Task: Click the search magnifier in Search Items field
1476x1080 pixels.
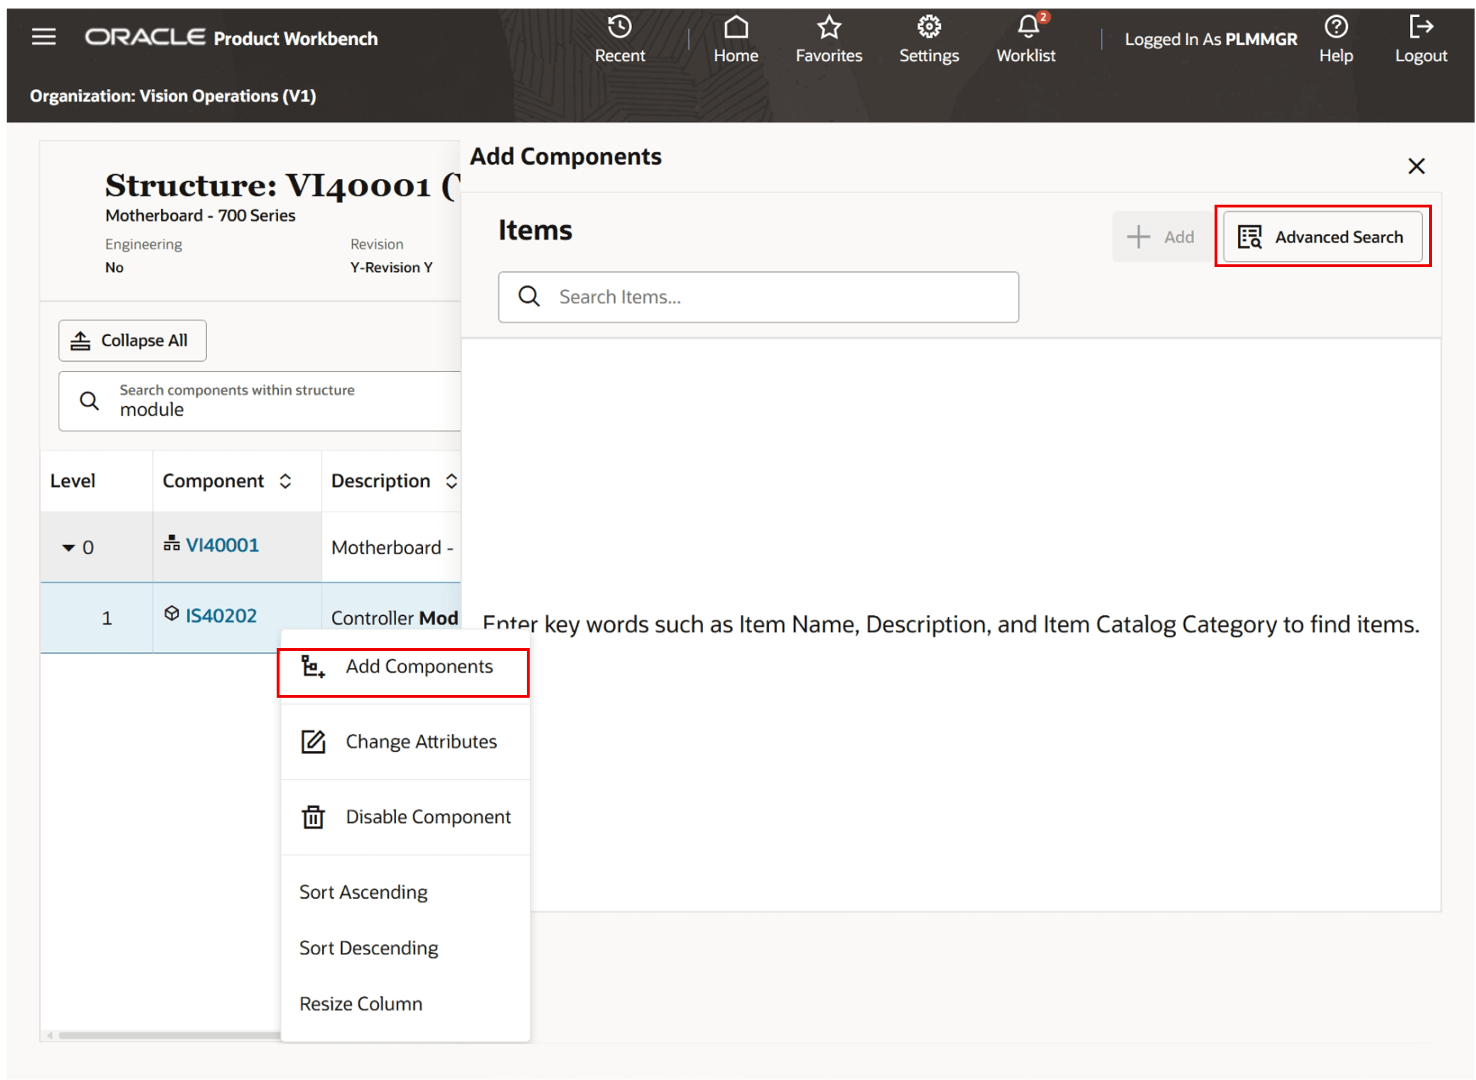Action: (x=530, y=296)
